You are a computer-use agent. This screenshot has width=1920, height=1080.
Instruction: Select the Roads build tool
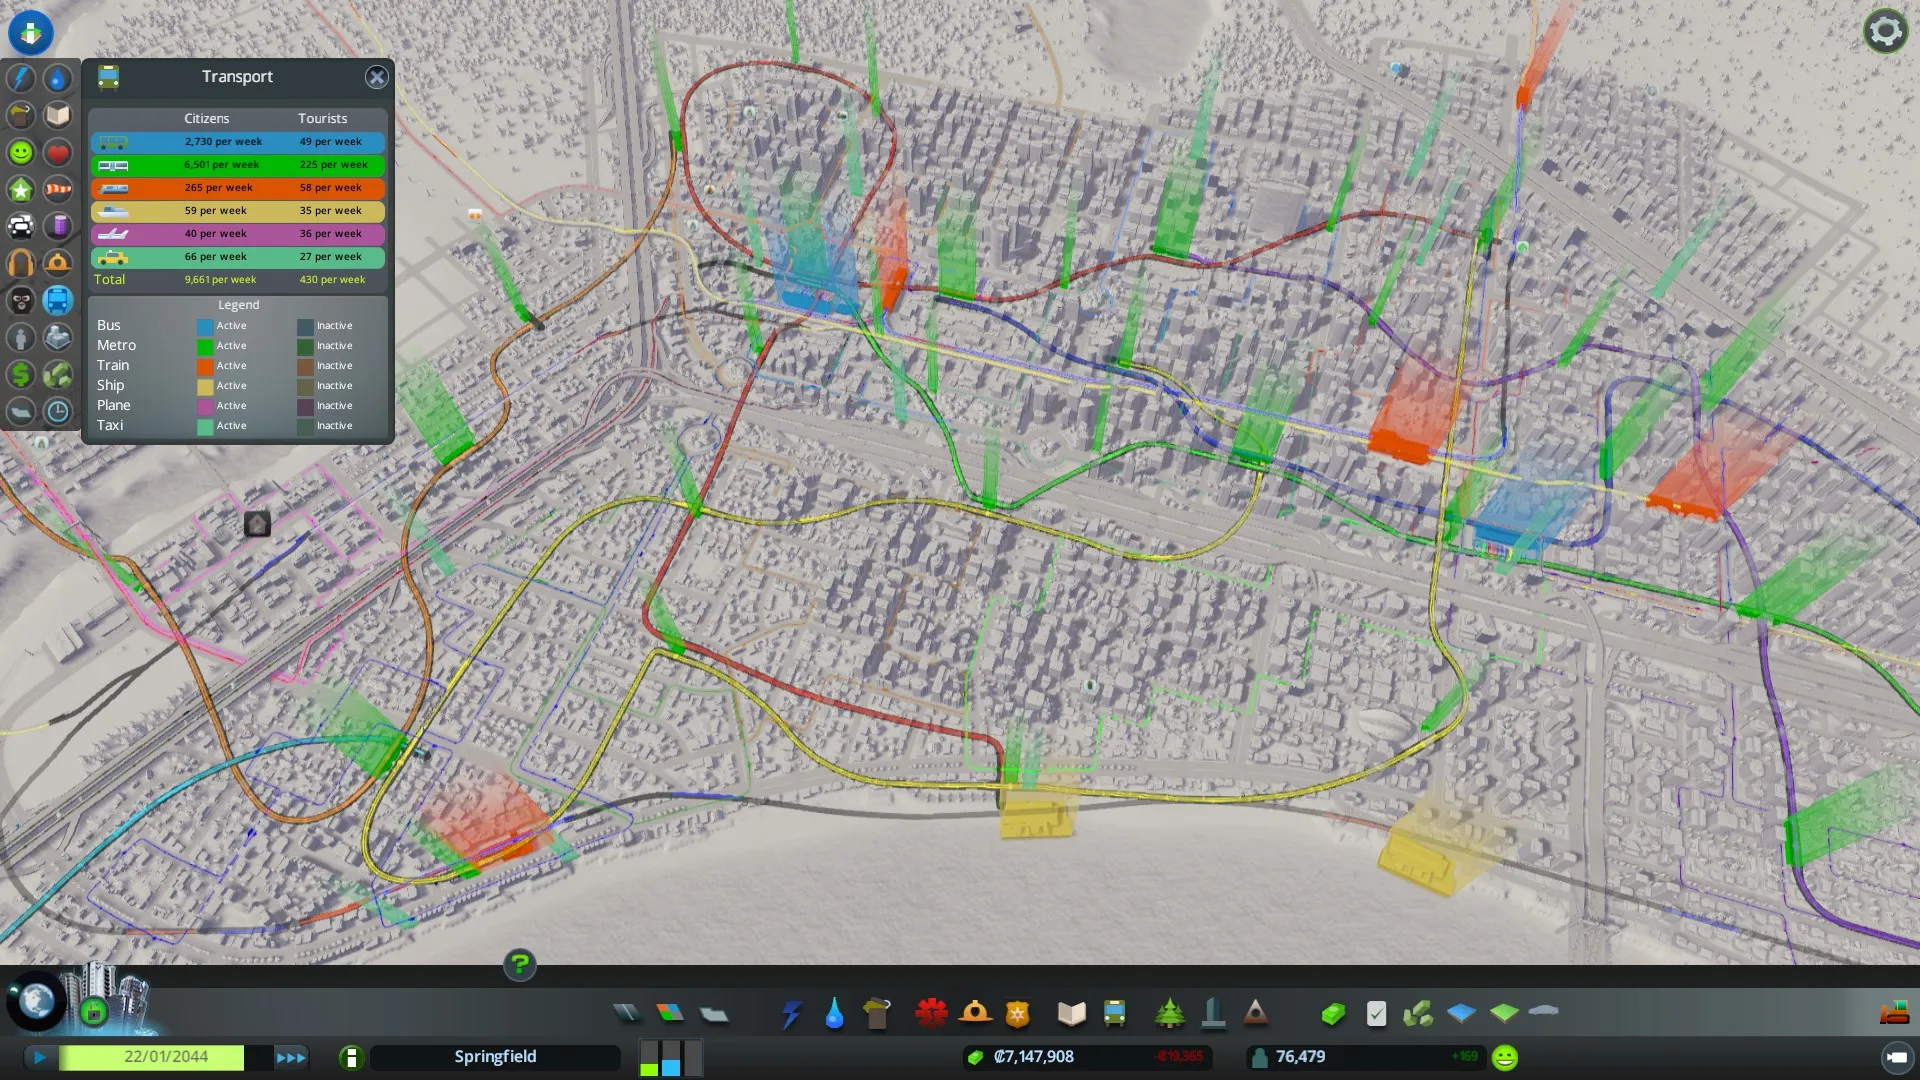pyautogui.click(x=627, y=1014)
